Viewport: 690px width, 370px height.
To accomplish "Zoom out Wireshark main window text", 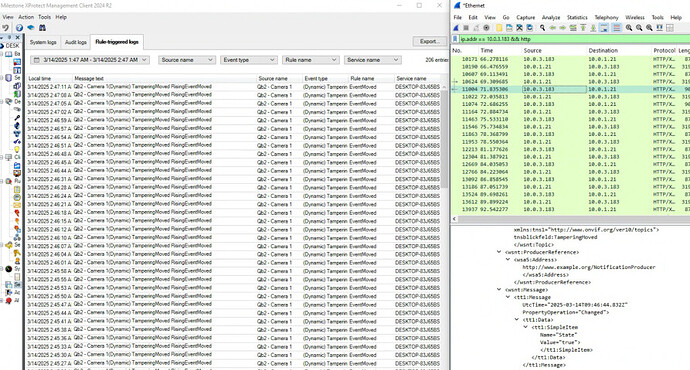I will coord(639,28).
